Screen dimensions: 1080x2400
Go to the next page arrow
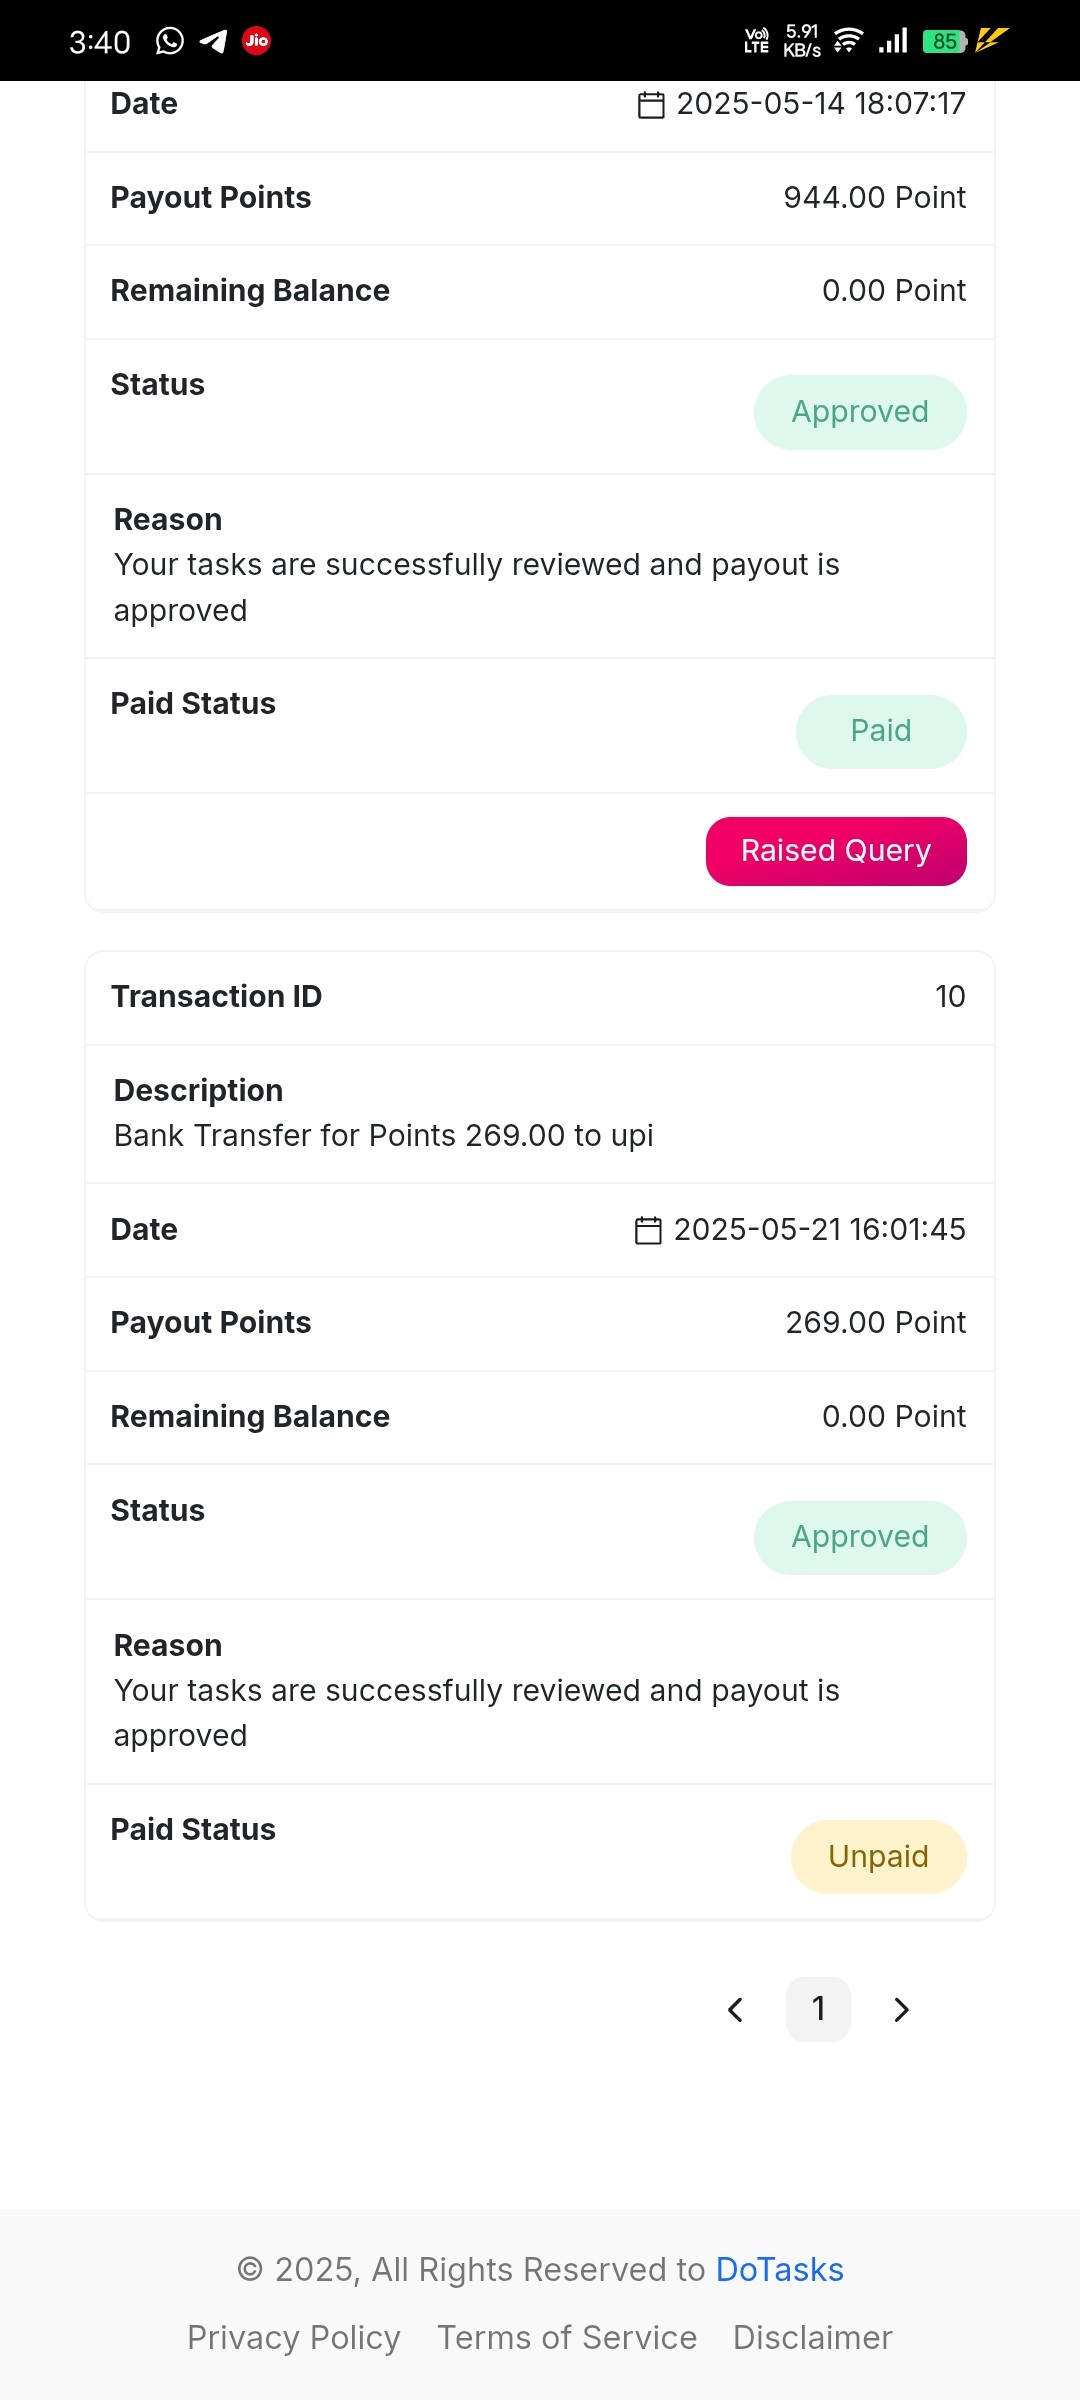click(901, 2009)
